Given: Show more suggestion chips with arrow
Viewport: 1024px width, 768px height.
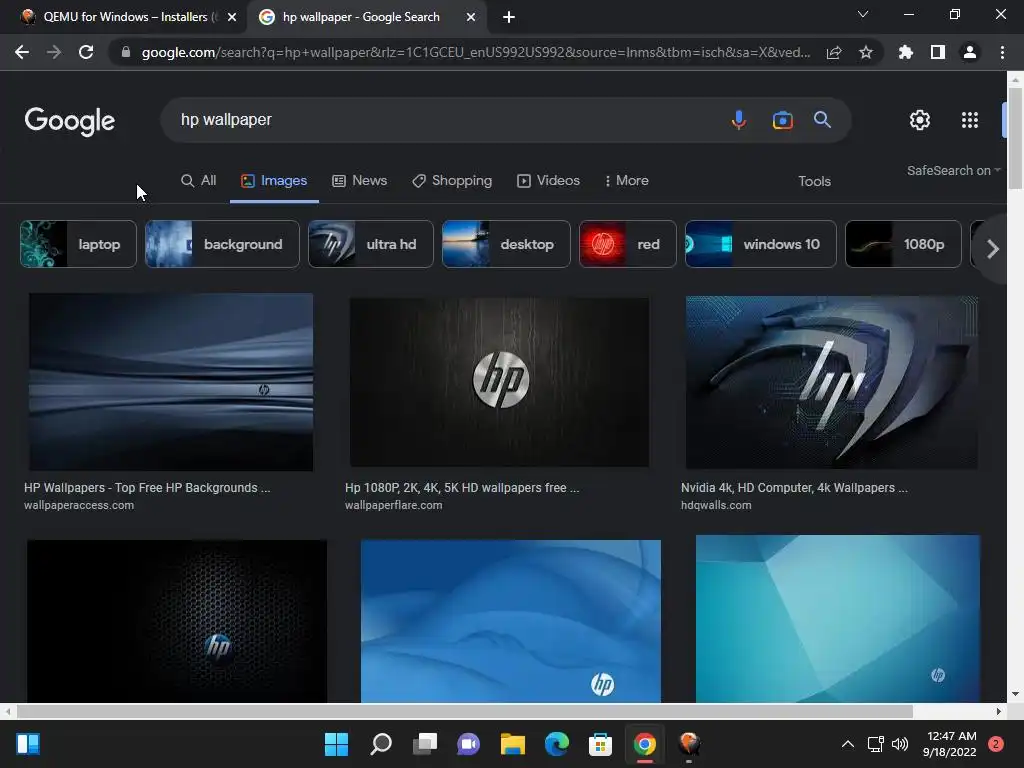Looking at the screenshot, I should (x=993, y=249).
